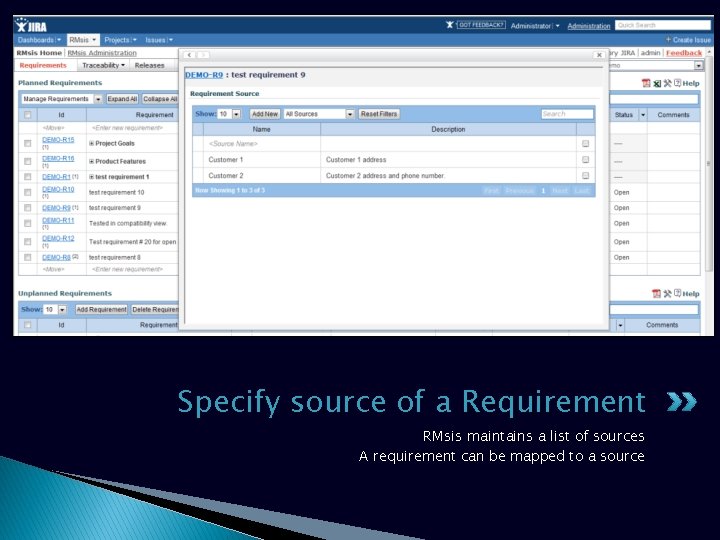The image size is (720, 540).
Task: Open Help icon for Planned Requirements
Action: point(677,83)
